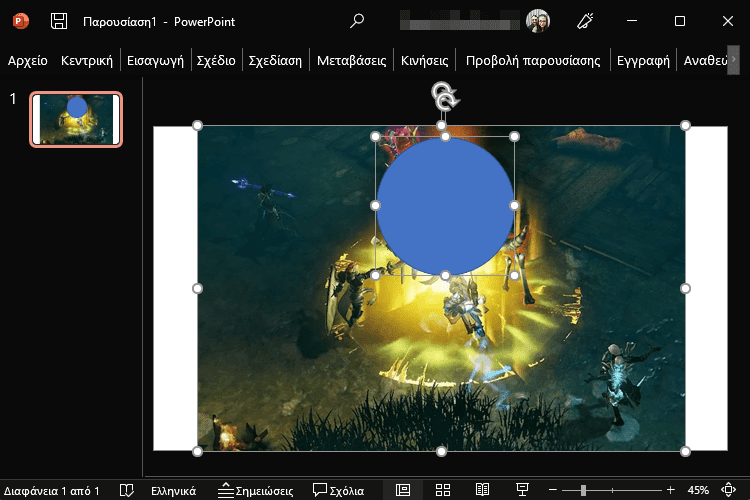
Task: Open the search magnifier in title bar
Action: pos(357,21)
